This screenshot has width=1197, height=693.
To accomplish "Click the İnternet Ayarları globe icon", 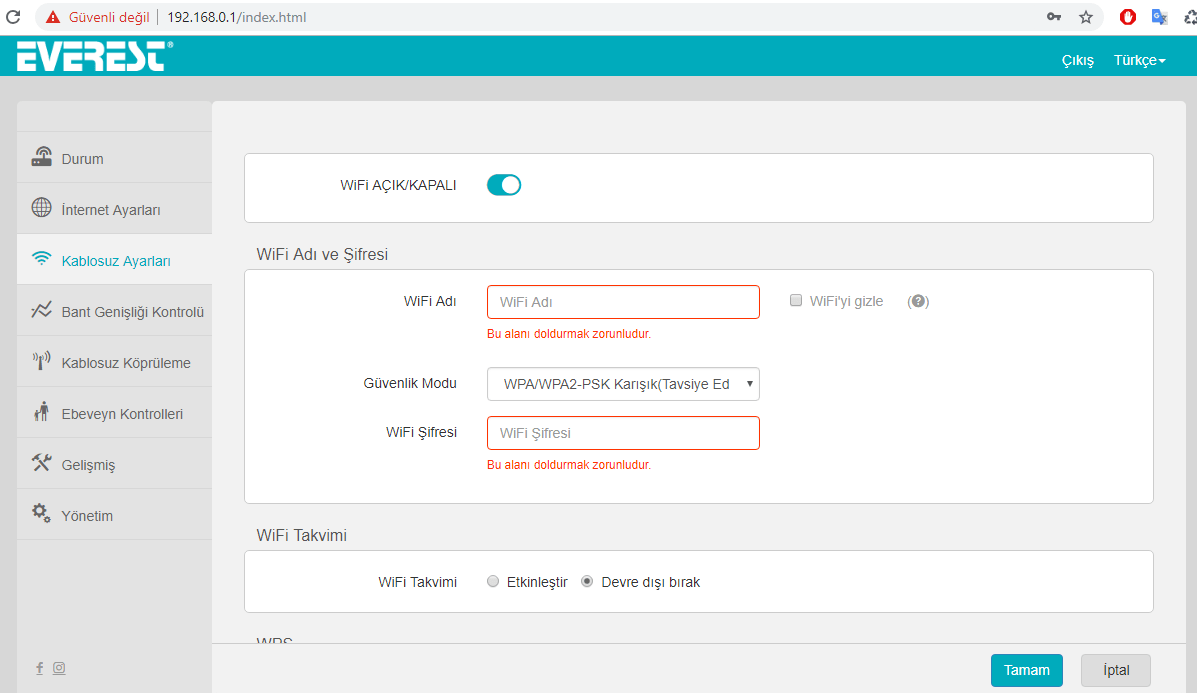I will point(41,209).
